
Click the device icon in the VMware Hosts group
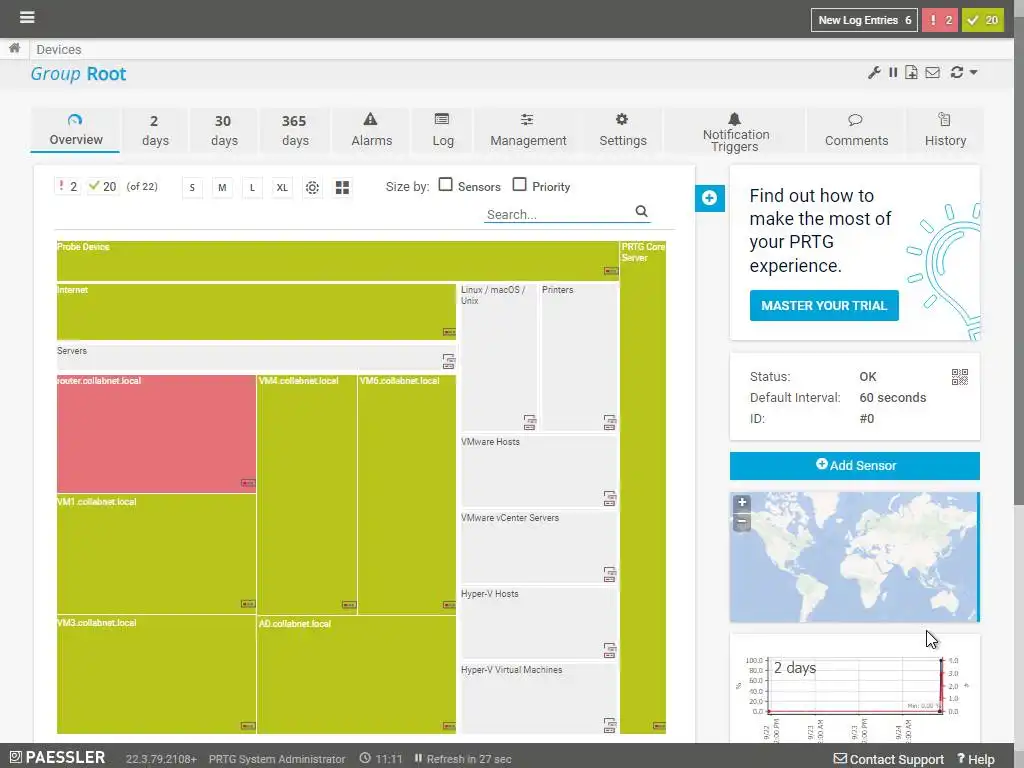click(x=609, y=498)
